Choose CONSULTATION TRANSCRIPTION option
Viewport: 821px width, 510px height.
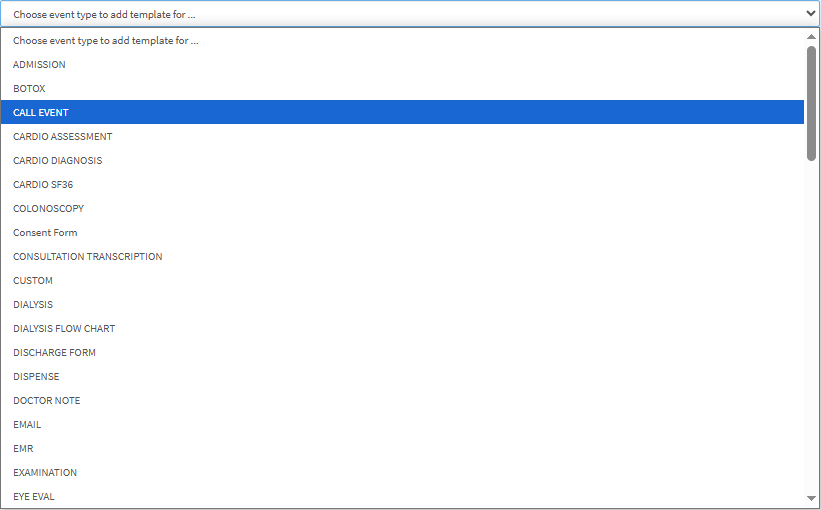coord(402,257)
